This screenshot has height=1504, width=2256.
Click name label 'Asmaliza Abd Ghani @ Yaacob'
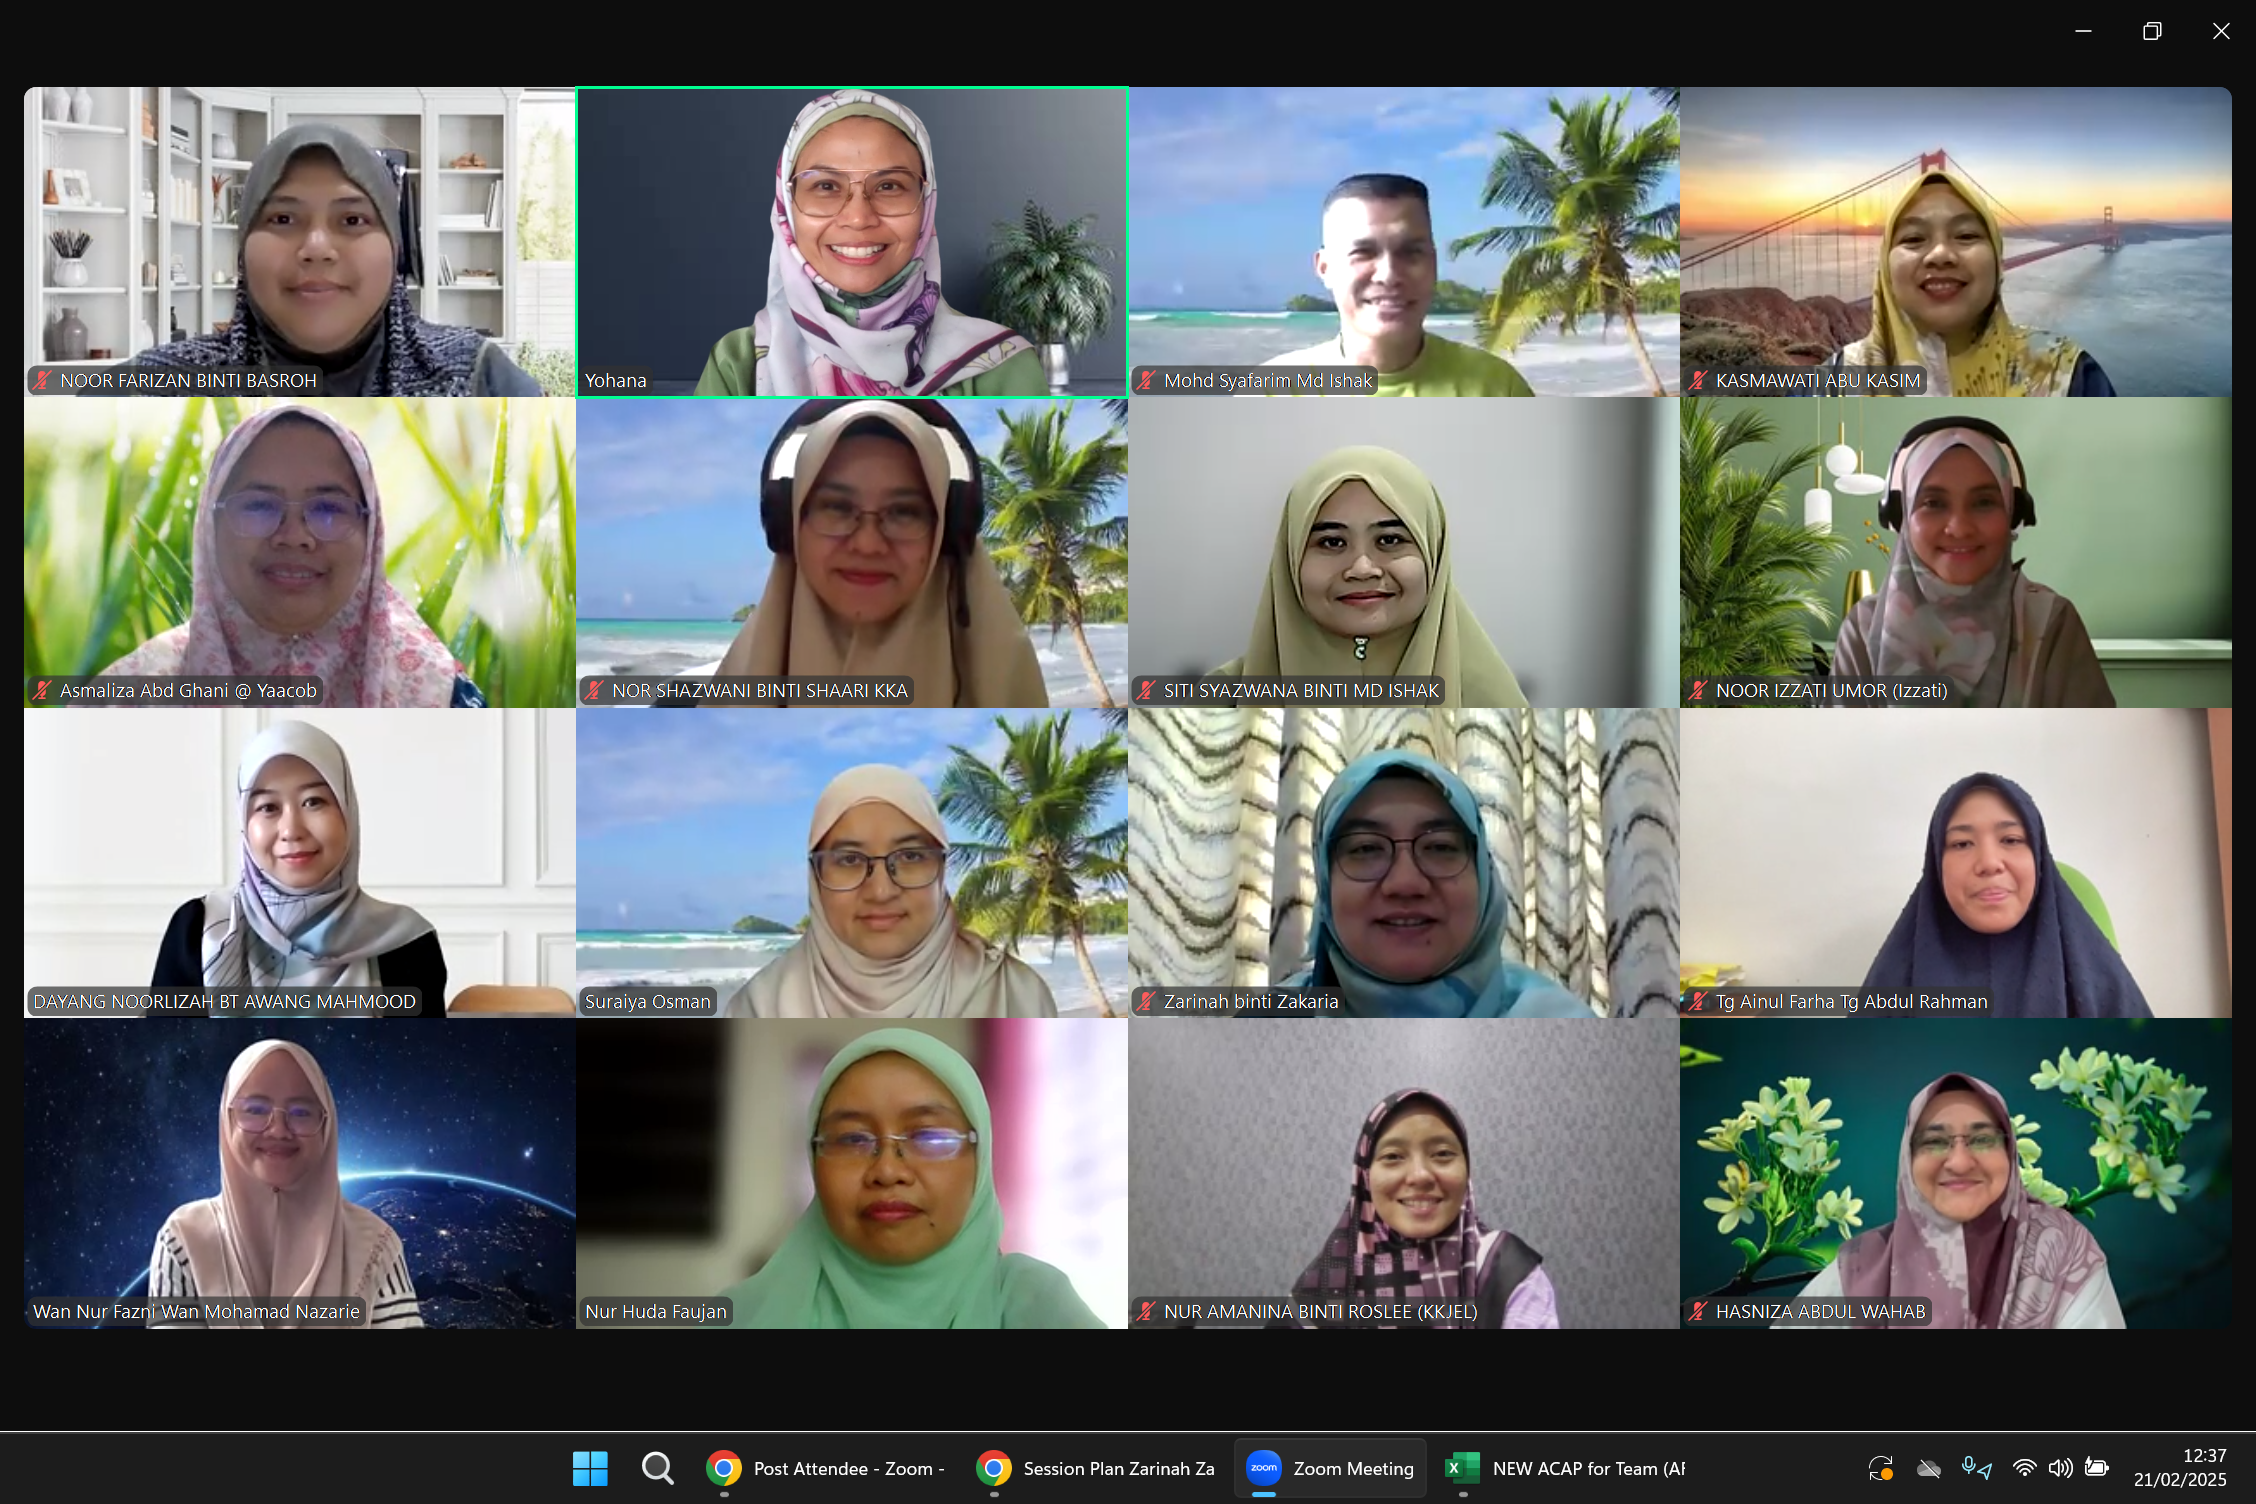(188, 690)
